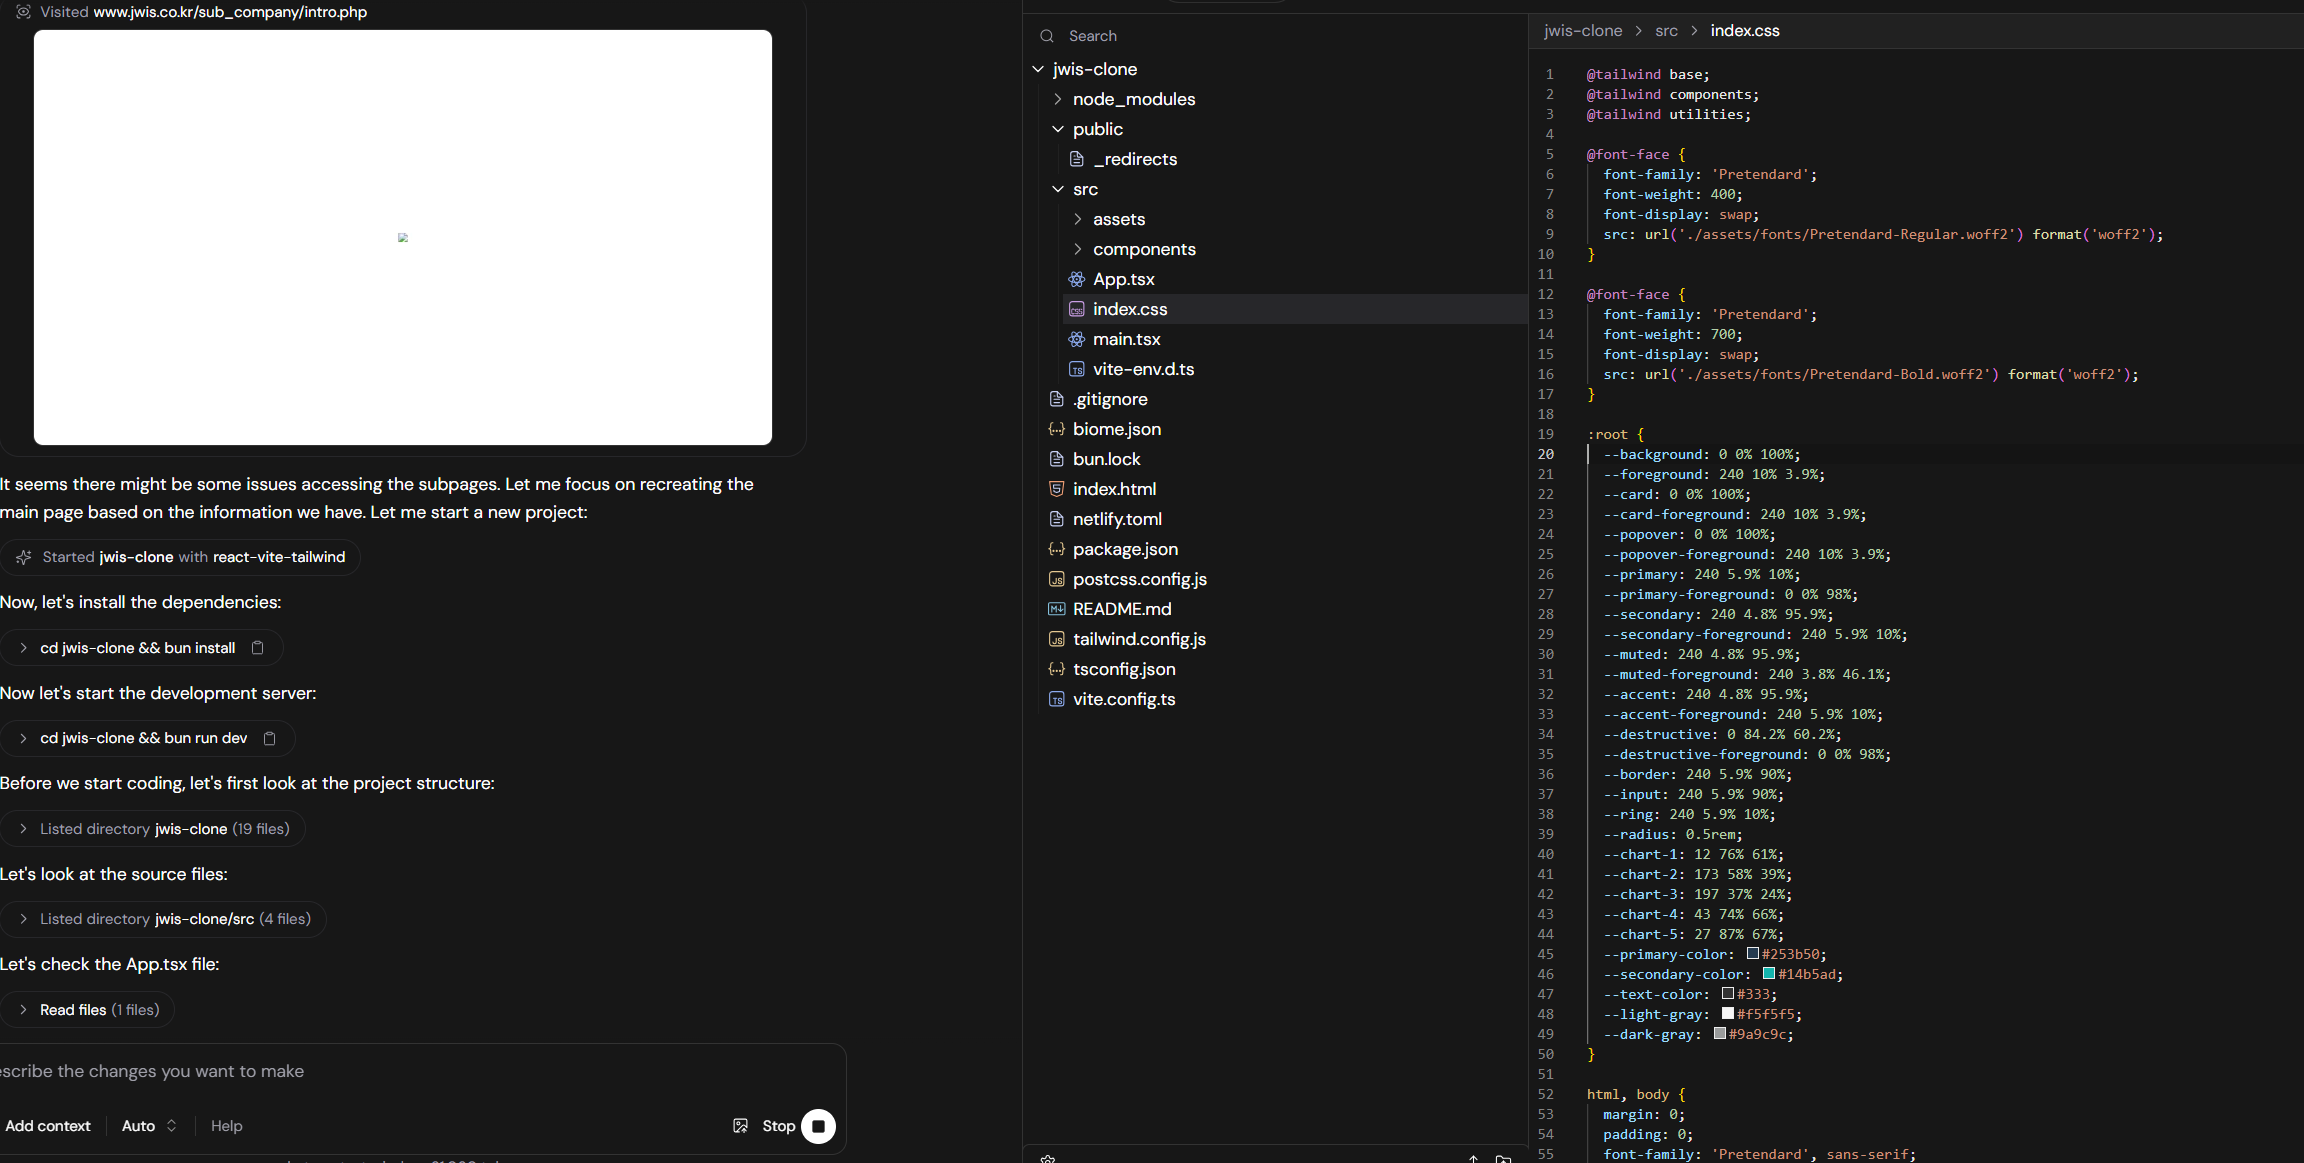The image size is (2304, 1163).
Task: Copy the bun install command
Action: click(258, 648)
